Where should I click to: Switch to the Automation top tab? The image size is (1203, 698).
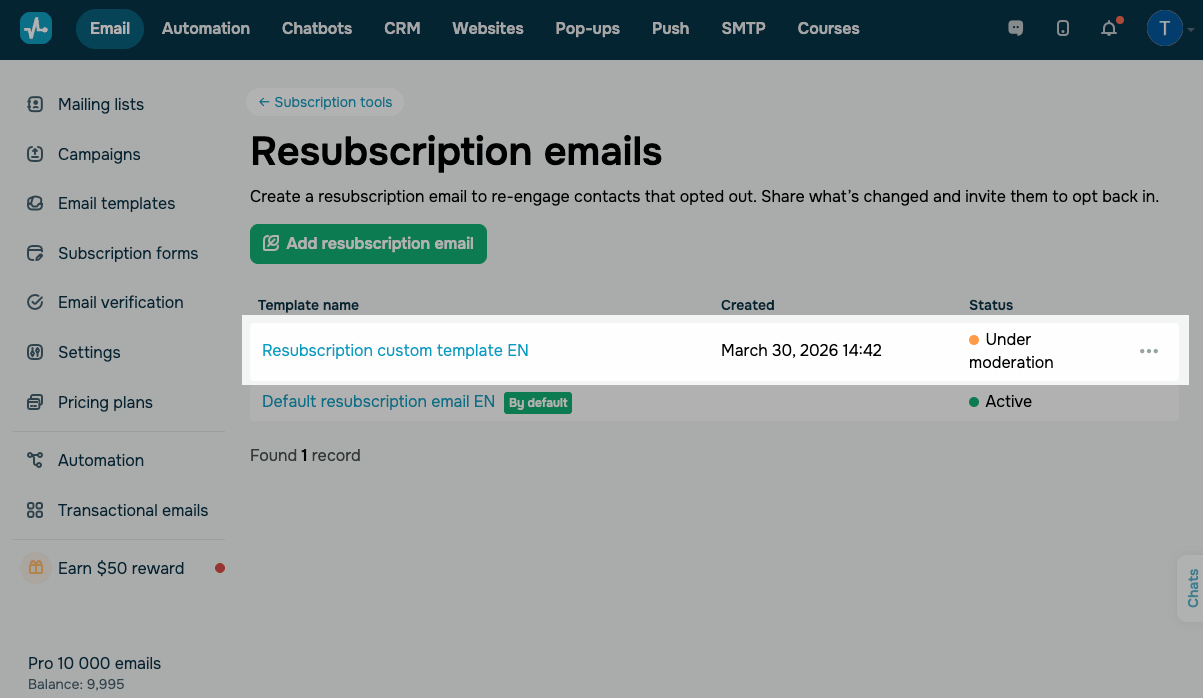tap(206, 28)
